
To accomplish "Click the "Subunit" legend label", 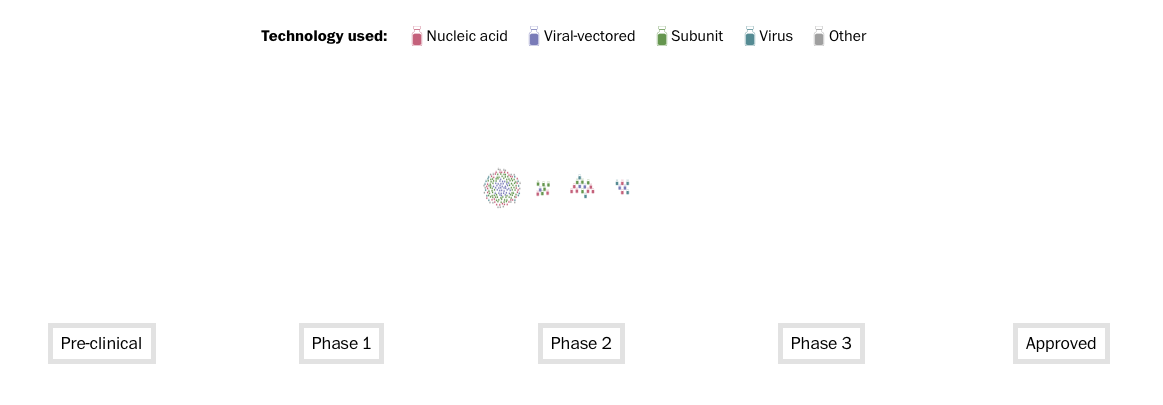I will (697, 37).
